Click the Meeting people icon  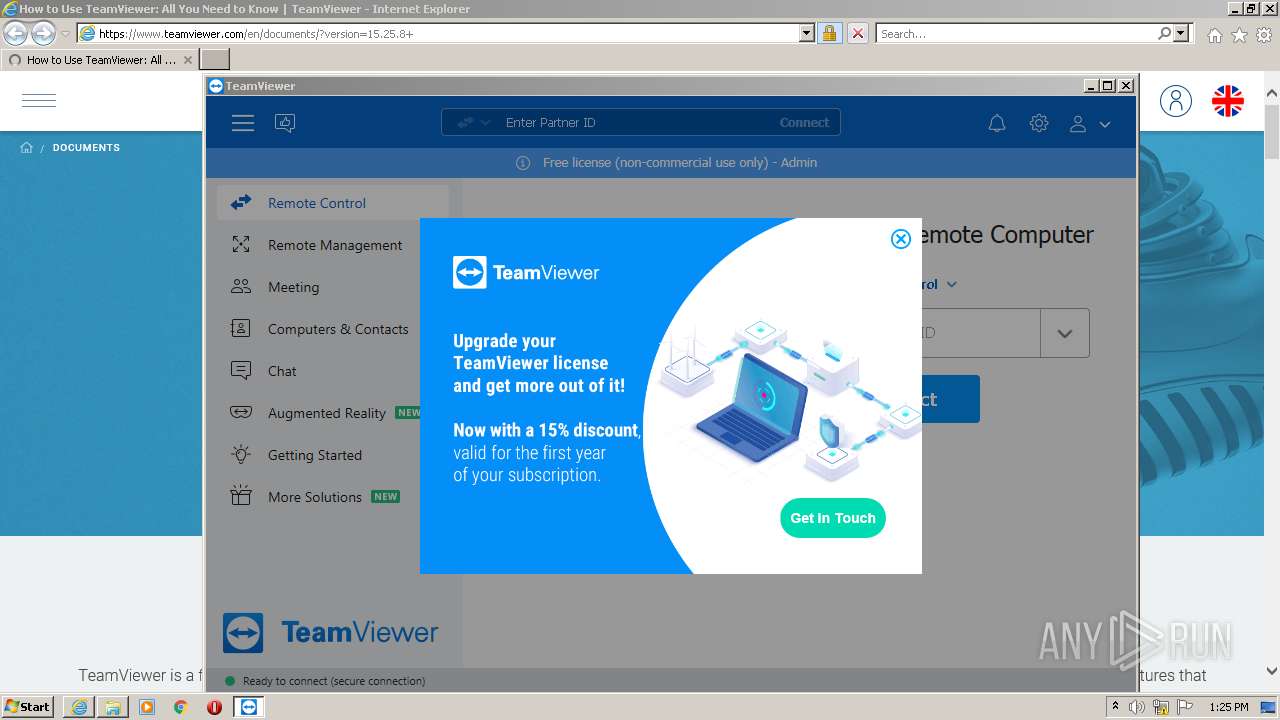coord(241,287)
